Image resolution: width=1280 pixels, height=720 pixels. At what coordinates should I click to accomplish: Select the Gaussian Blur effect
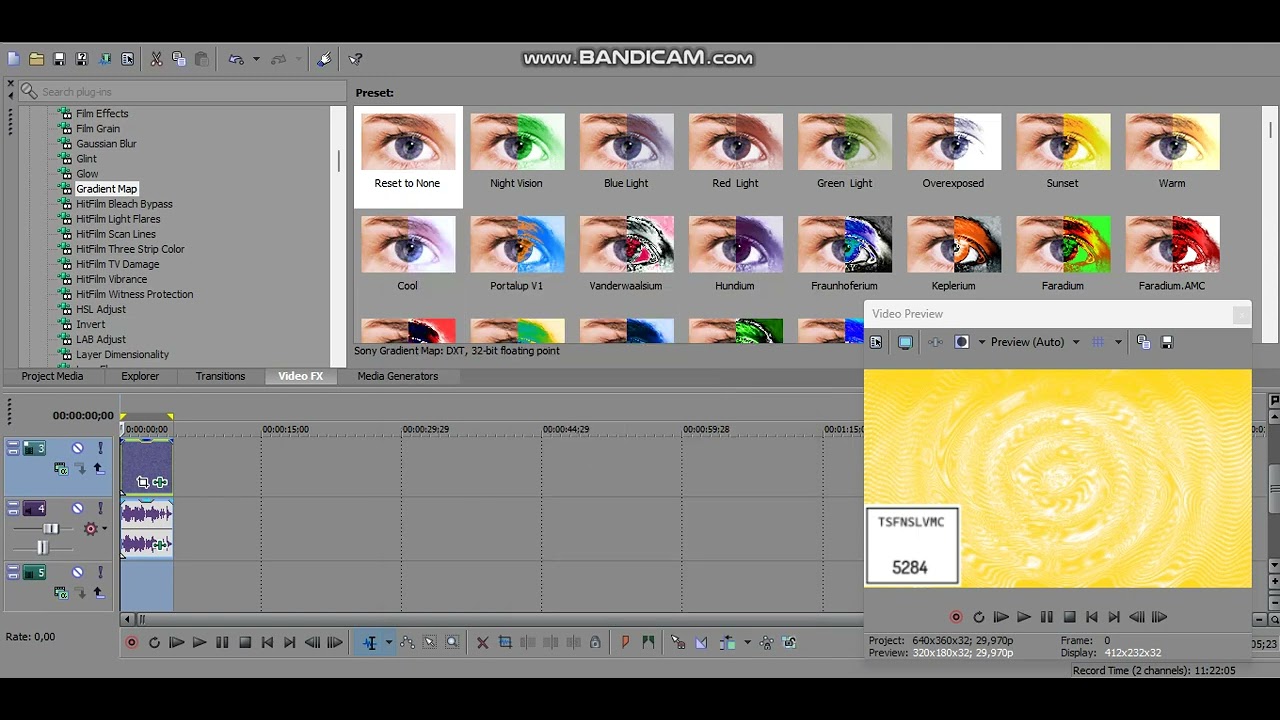coord(106,144)
